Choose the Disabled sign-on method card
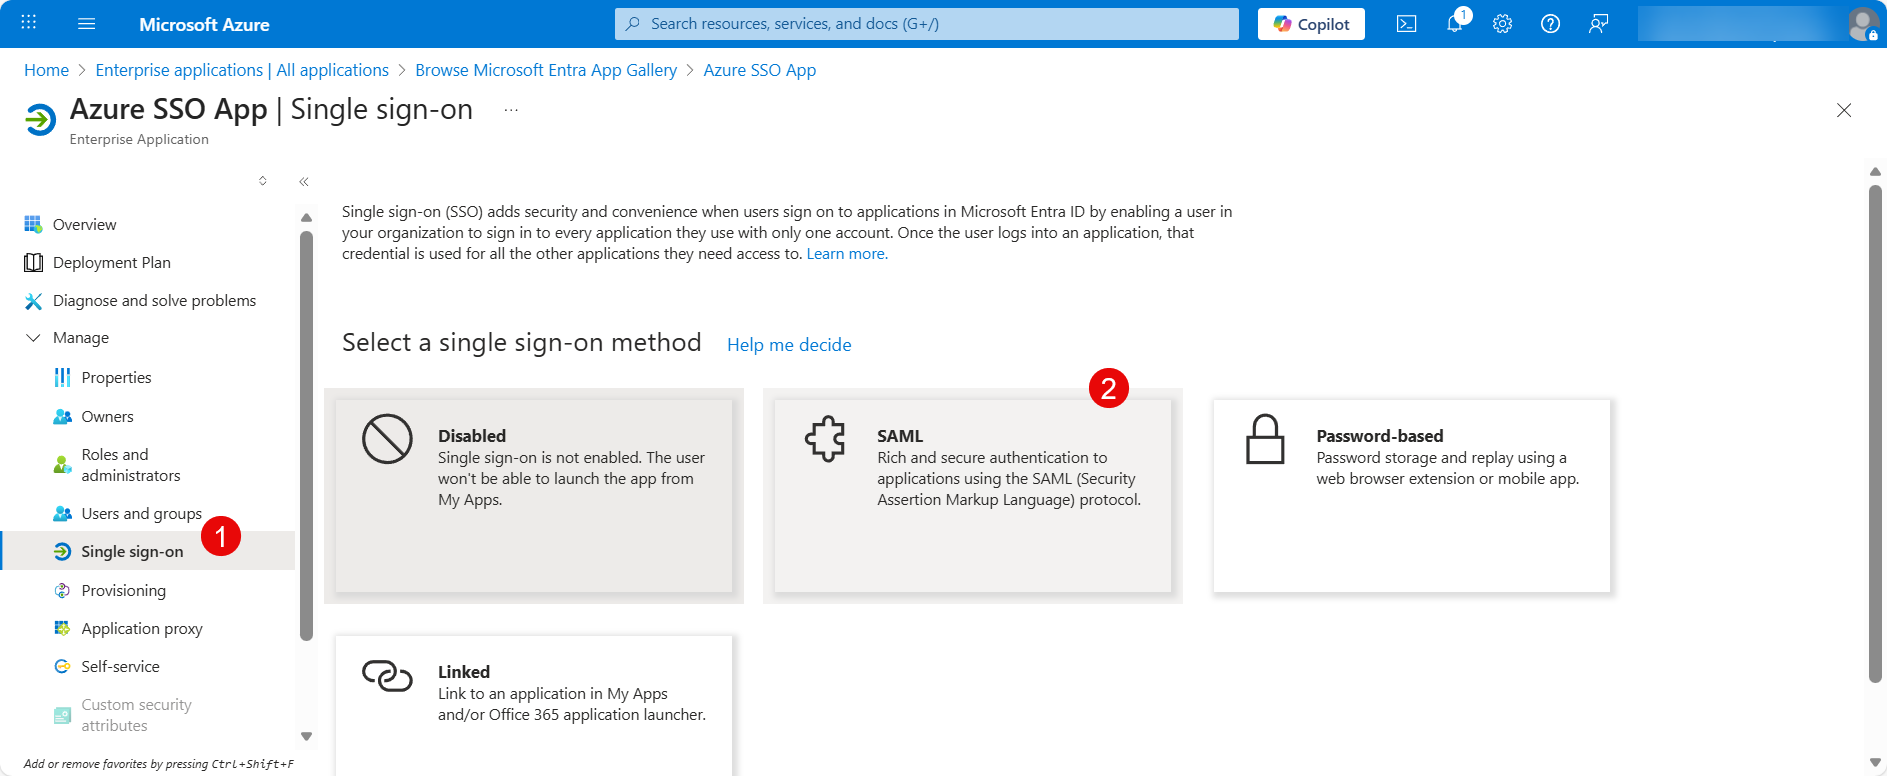This screenshot has width=1887, height=776. [x=534, y=496]
